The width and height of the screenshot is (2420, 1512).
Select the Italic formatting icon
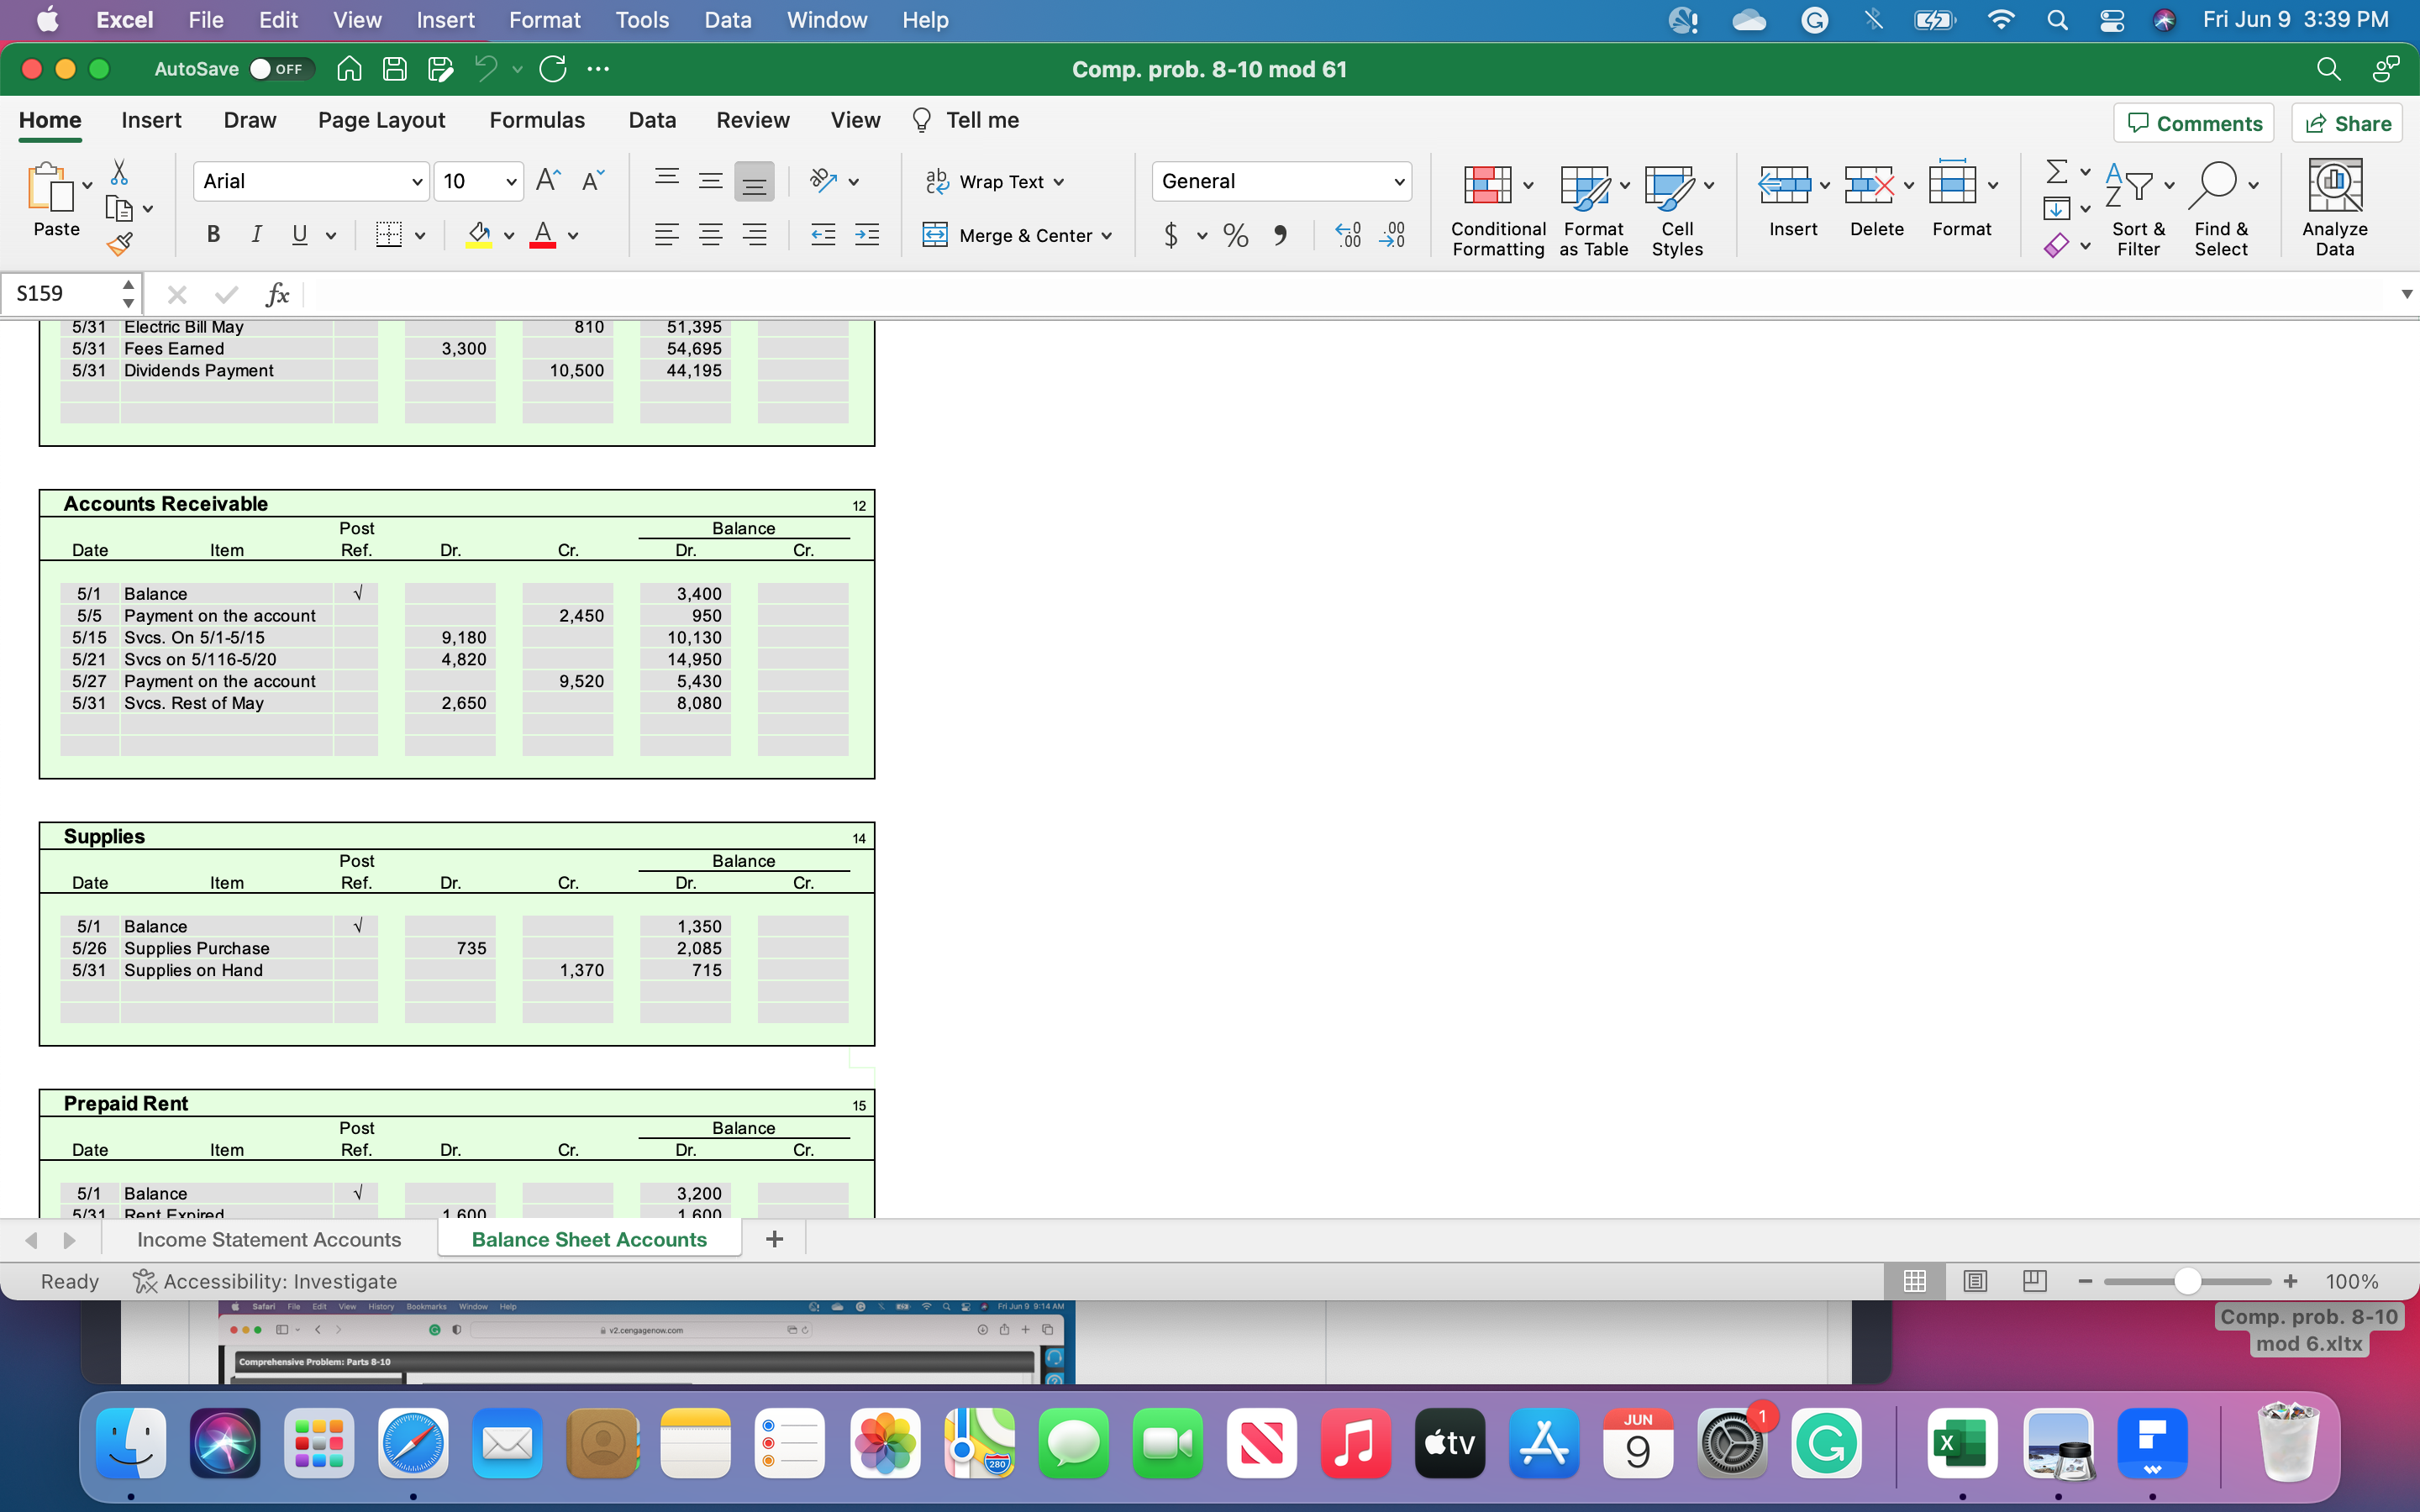click(256, 235)
